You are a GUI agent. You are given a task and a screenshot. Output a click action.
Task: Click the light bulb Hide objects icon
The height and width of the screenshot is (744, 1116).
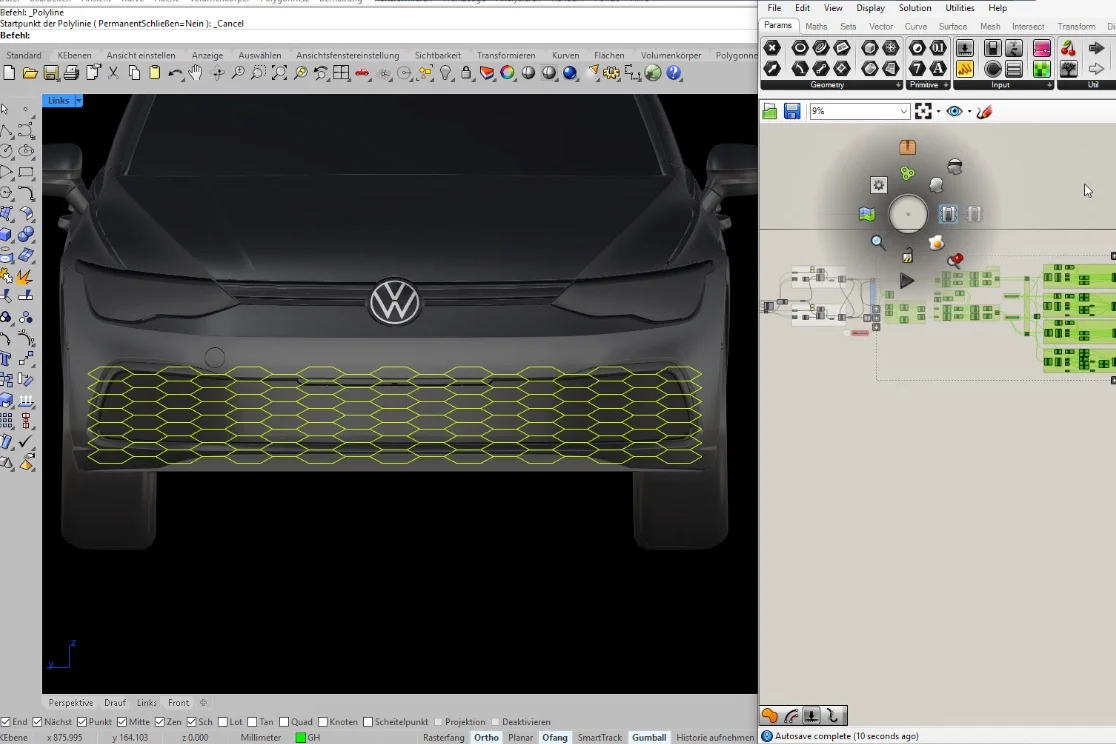point(446,73)
